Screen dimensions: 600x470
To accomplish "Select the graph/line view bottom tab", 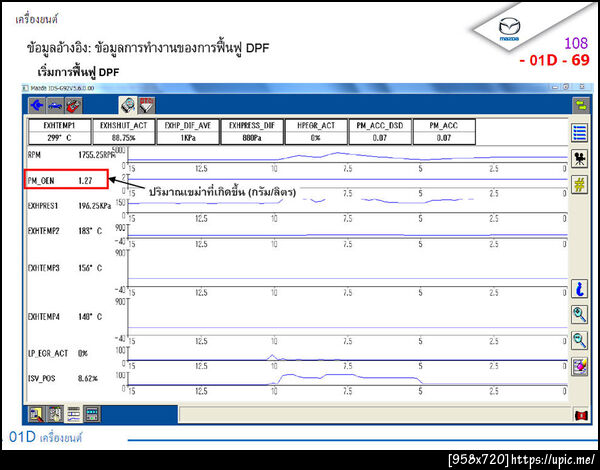I will point(73,415).
